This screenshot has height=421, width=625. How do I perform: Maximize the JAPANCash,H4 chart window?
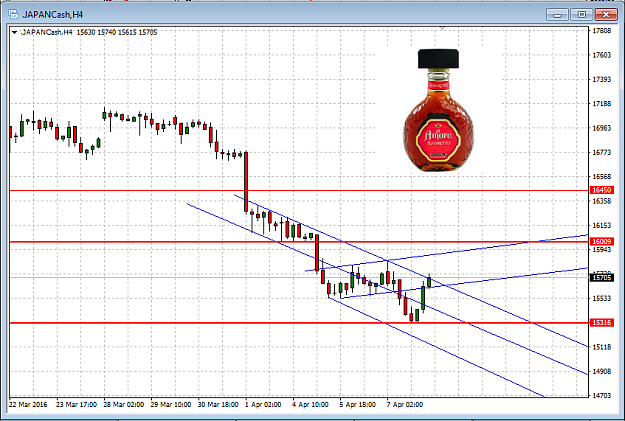pyautogui.click(x=582, y=15)
